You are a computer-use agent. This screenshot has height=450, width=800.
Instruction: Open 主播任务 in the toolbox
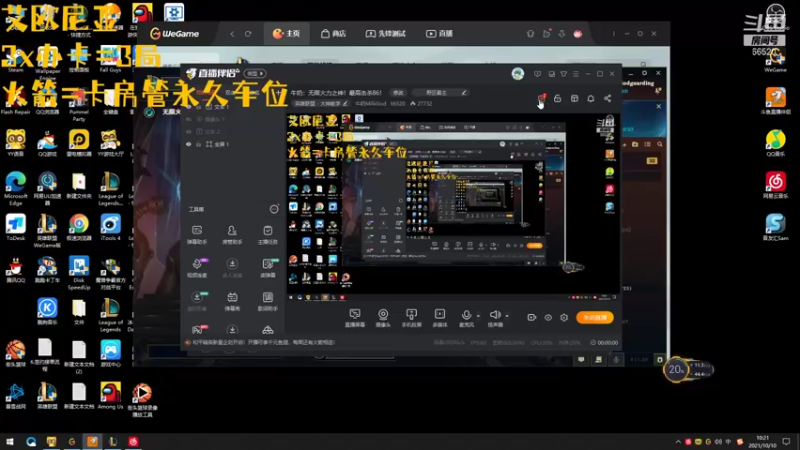coord(268,235)
